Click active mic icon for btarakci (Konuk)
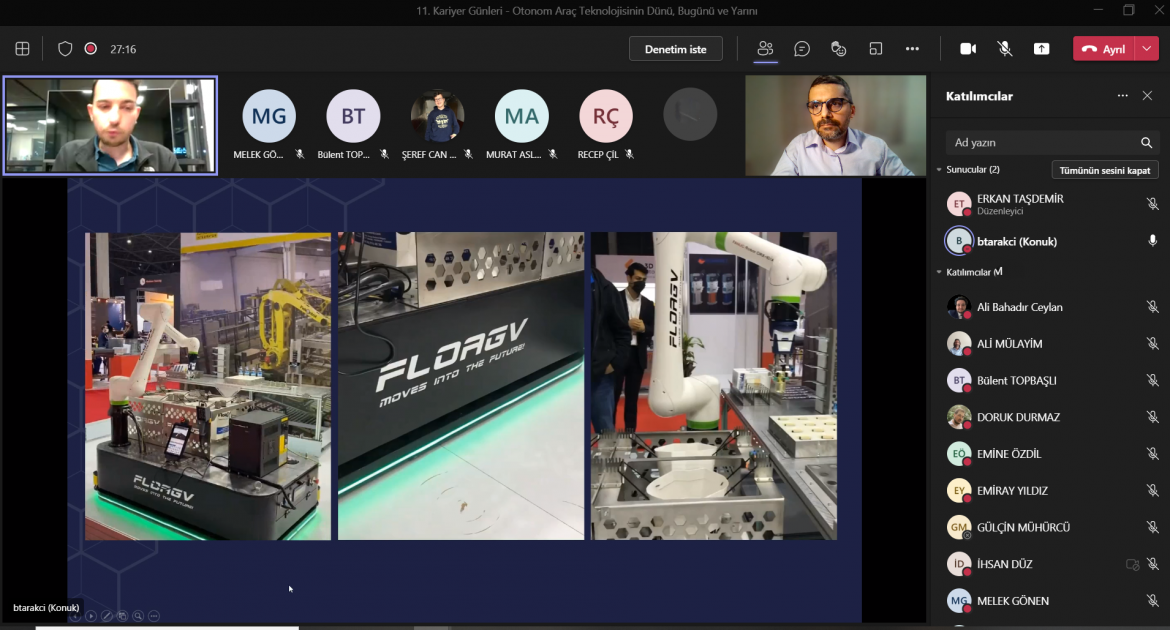This screenshot has height=630, width=1170. (x=1152, y=240)
